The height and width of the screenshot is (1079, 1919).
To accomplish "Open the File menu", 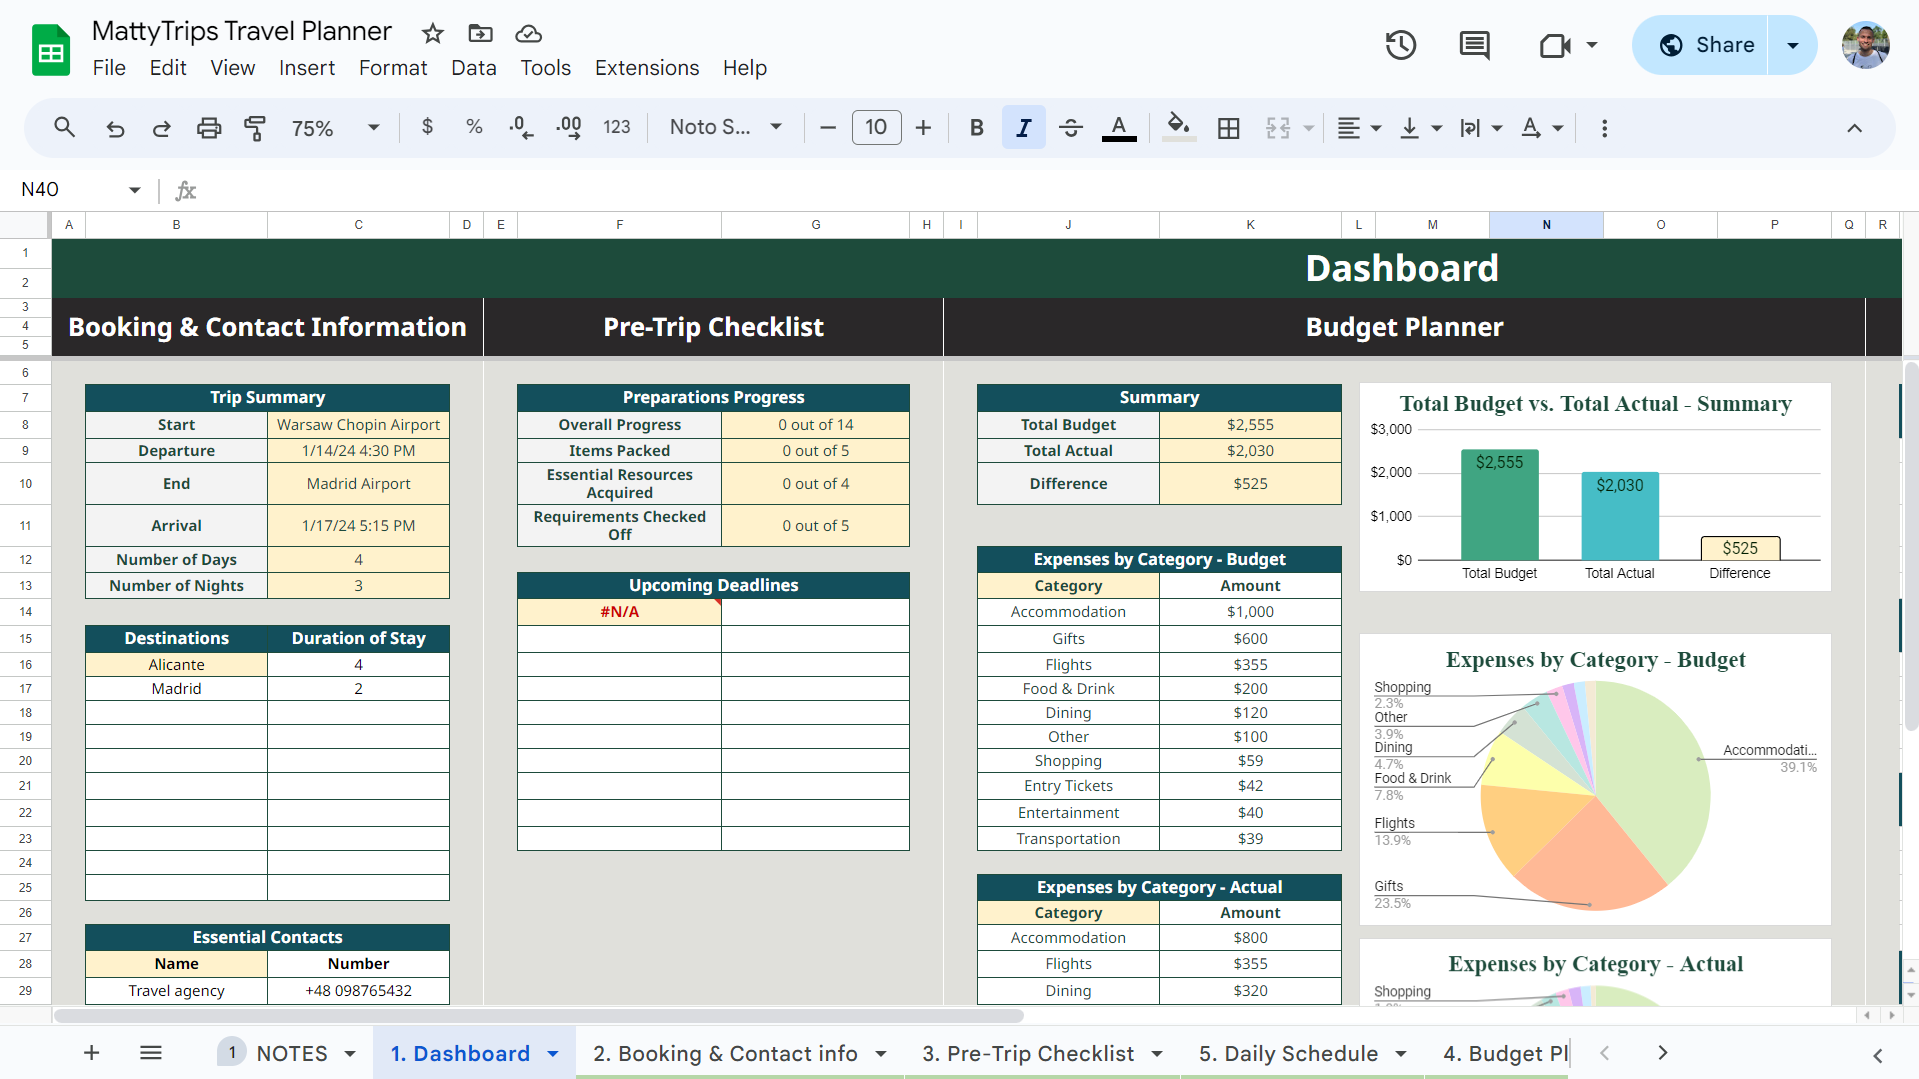I will [x=109, y=68].
